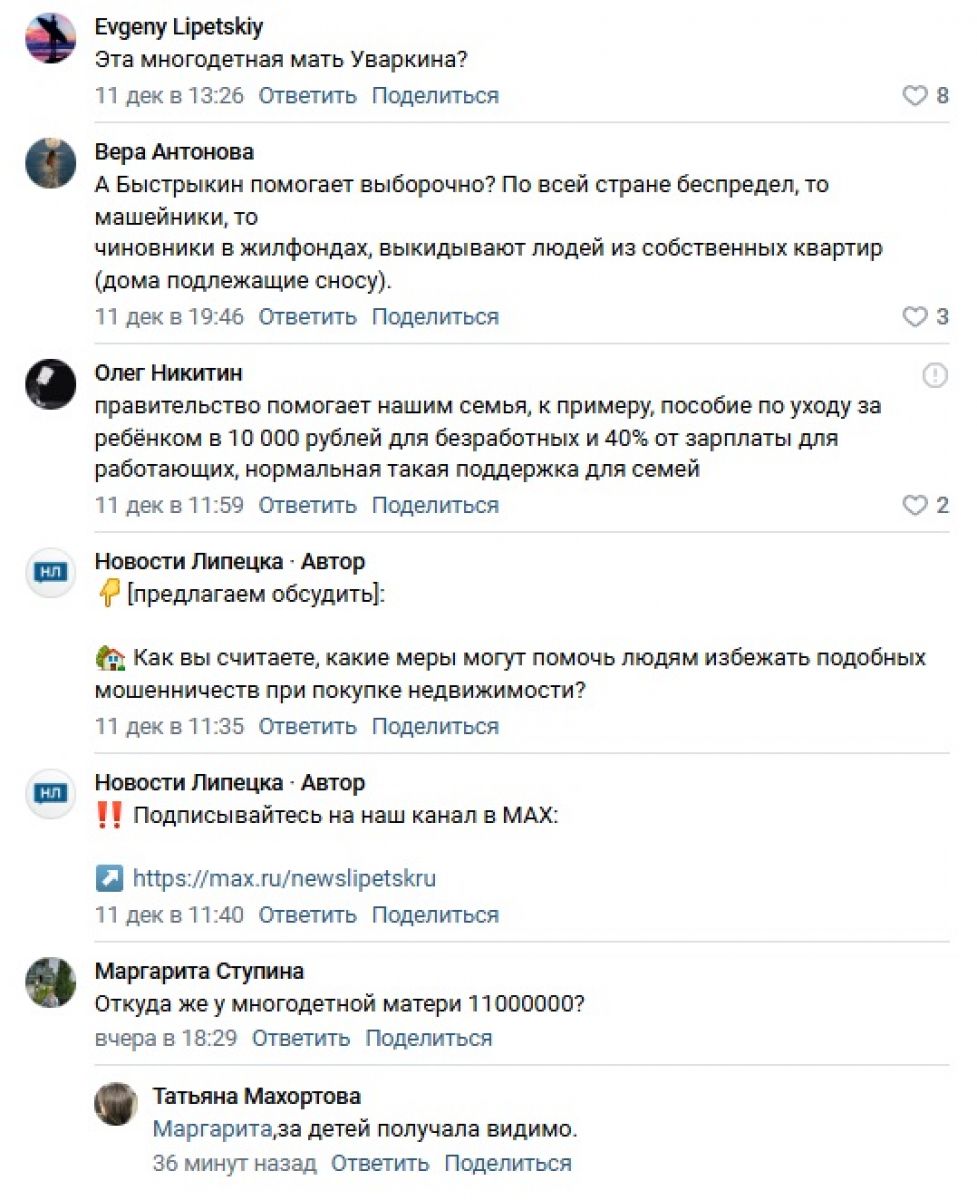Open Evgeny Lipetskiy's profile avatar
This screenshot has height=1200, width=977.
click(x=51, y=39)
